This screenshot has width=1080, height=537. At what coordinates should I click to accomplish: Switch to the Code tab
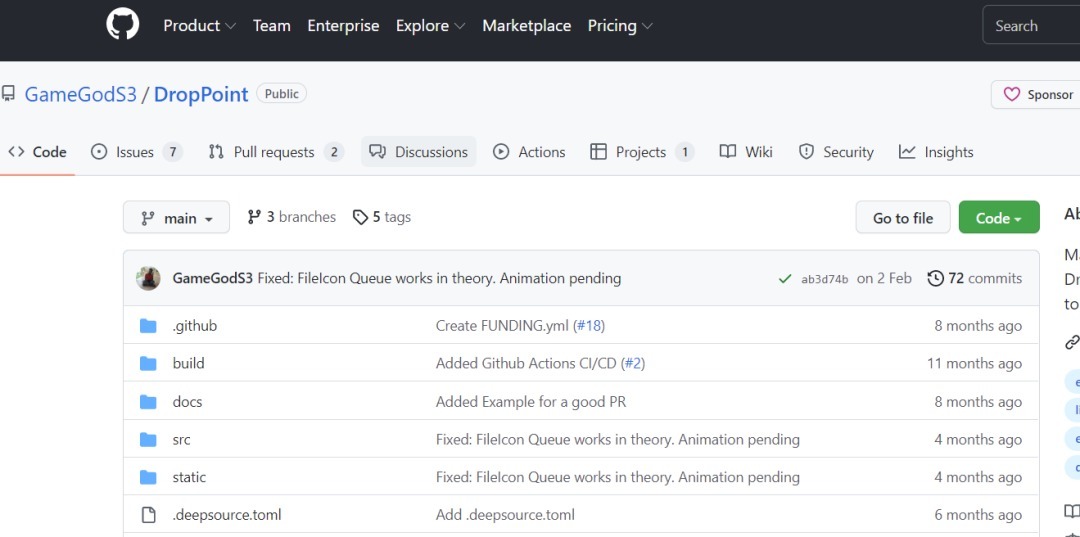(37, 152)
